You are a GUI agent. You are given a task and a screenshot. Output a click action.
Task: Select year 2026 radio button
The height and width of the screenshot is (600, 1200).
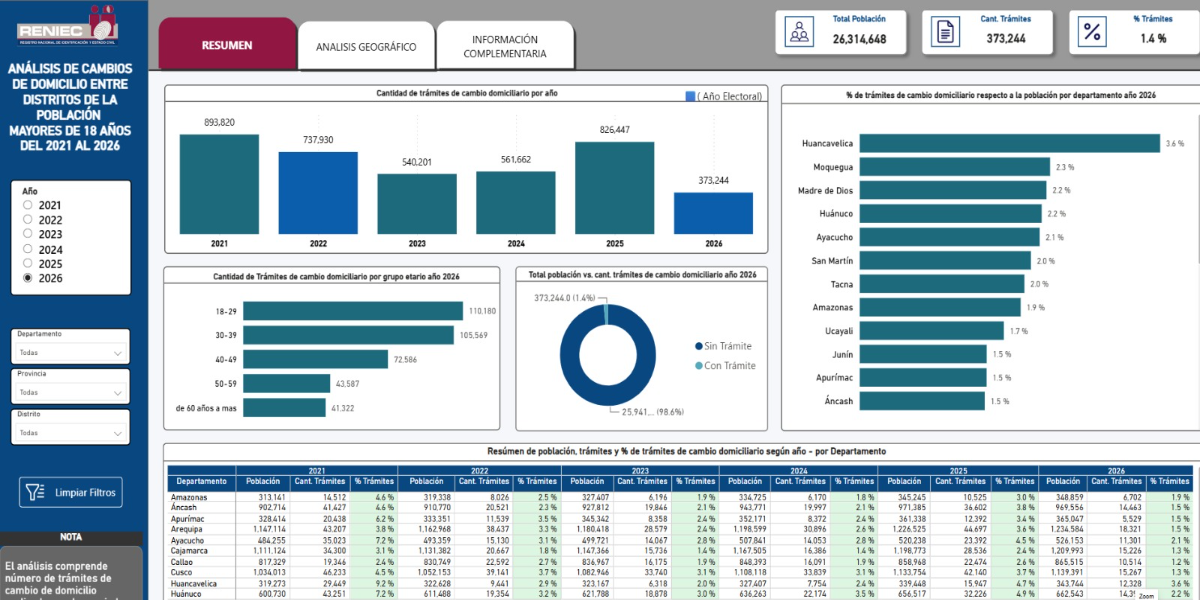[x=27, y=279]
